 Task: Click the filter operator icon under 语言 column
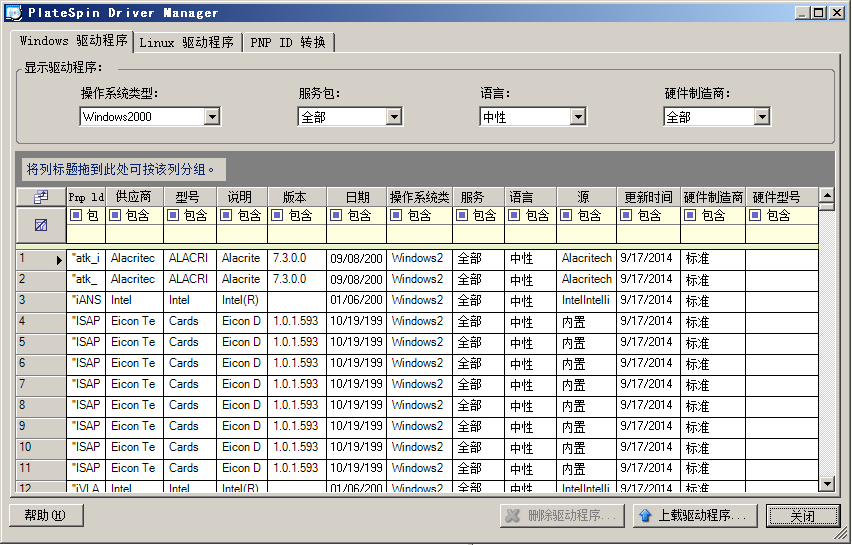click(x=514, y=215)
